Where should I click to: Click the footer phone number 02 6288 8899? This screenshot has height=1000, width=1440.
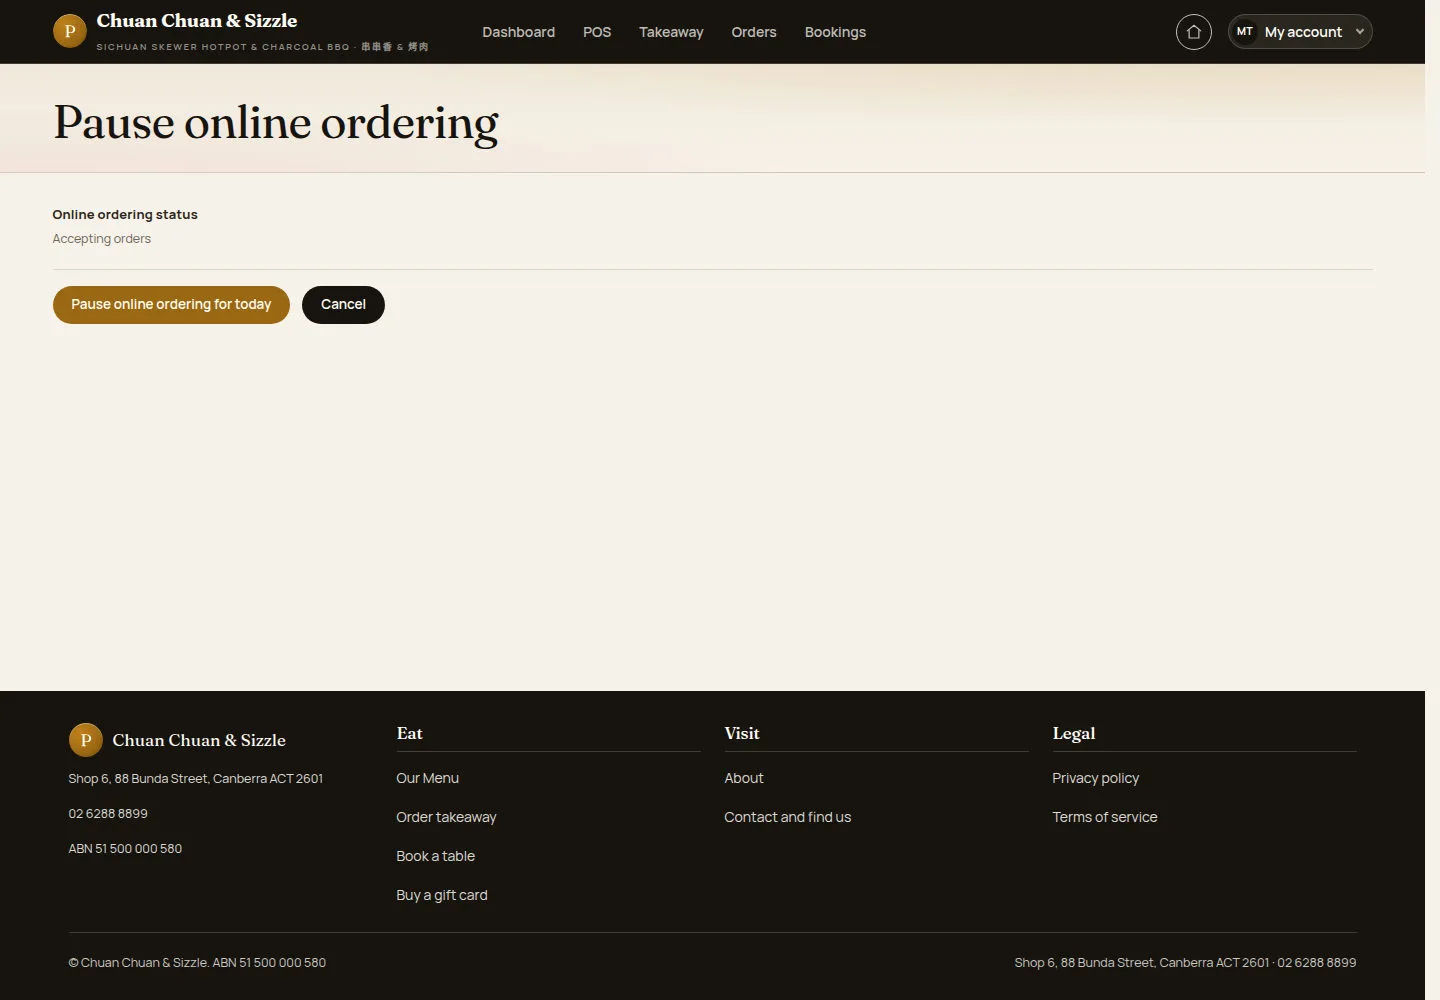click(108, 814)
